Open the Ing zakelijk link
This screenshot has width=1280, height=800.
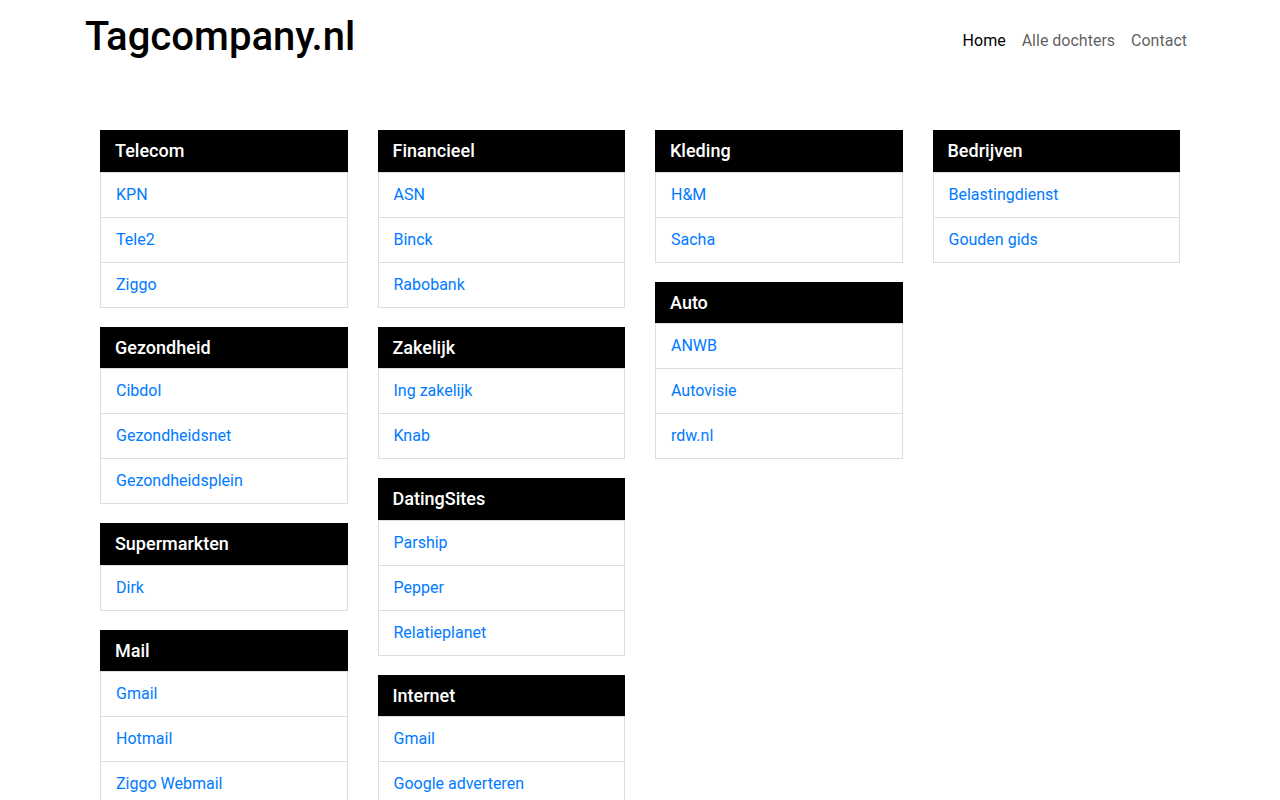coord(433,390)
